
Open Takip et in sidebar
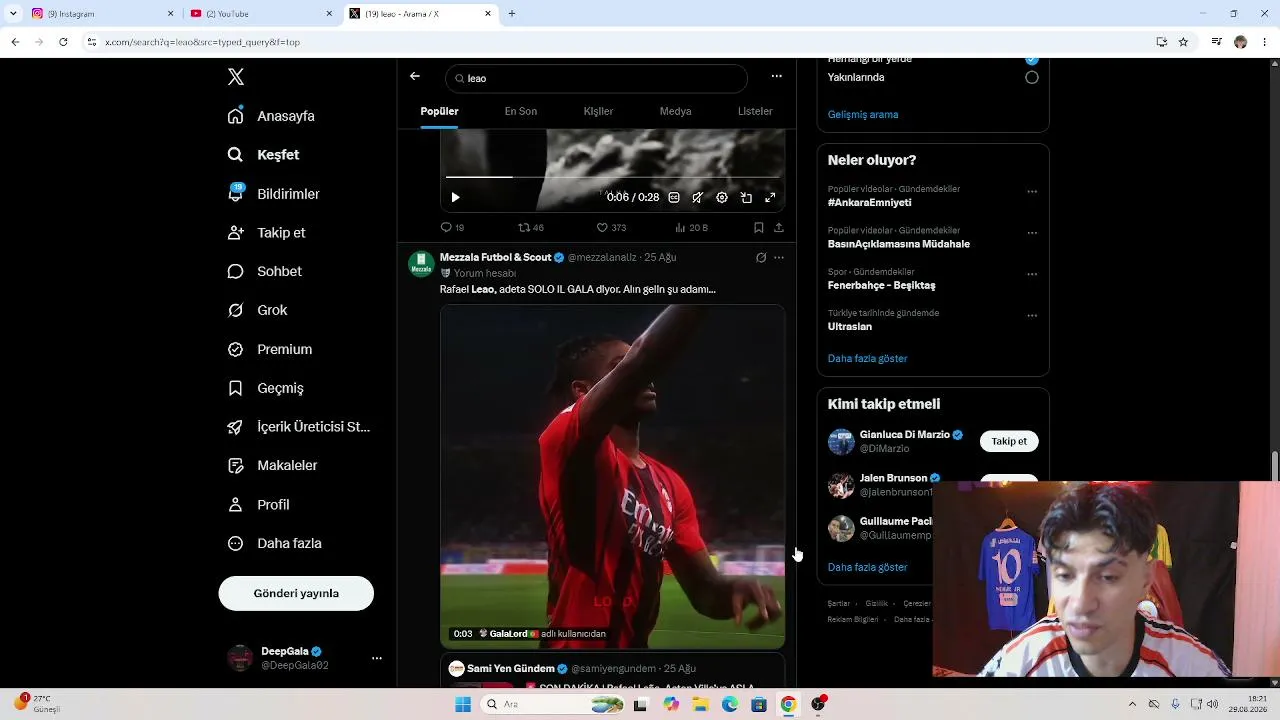click(x=266, y=233)
